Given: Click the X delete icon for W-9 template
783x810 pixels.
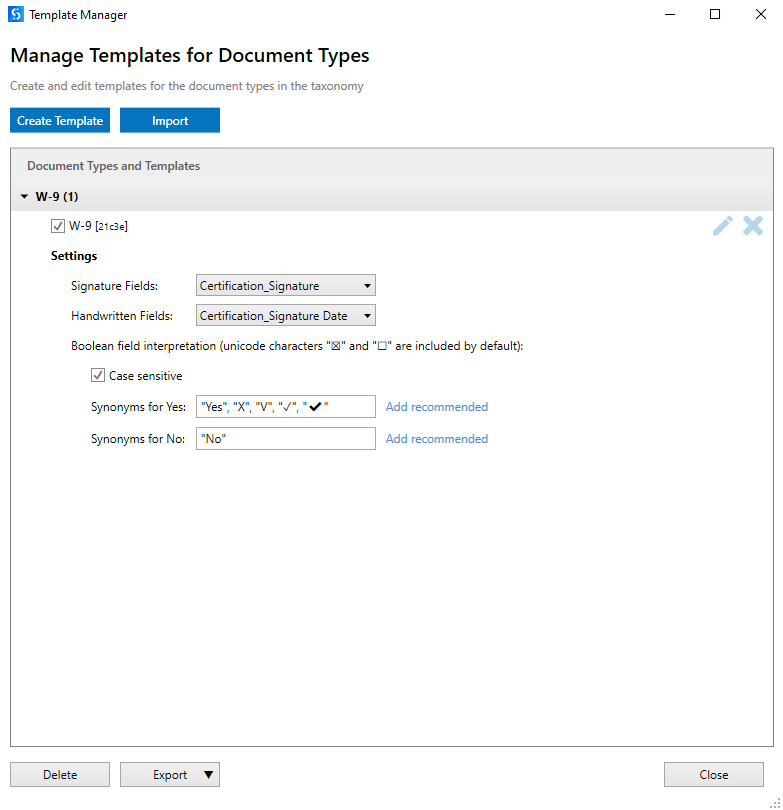Looking at the screenshot, I should 753,226.
